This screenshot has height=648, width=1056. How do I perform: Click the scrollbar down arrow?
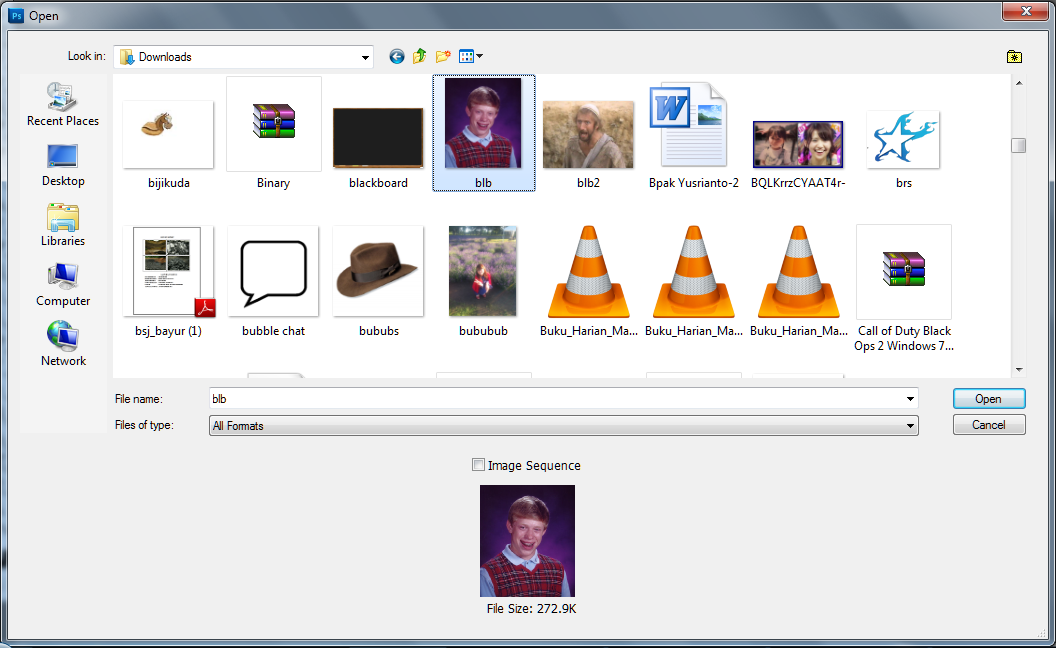pyautogui.click(x=1019, y=369)
